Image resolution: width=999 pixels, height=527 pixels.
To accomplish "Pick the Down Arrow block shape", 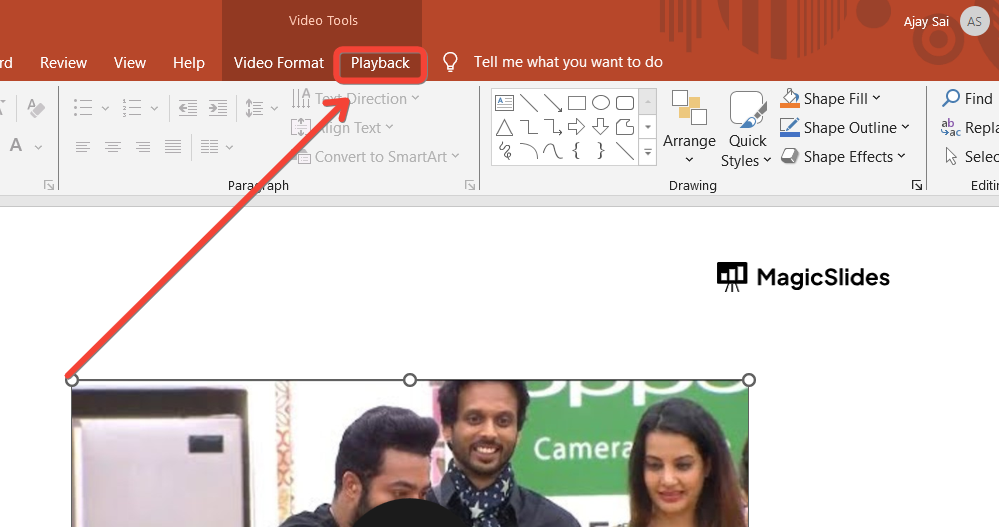I will point(601,127).
